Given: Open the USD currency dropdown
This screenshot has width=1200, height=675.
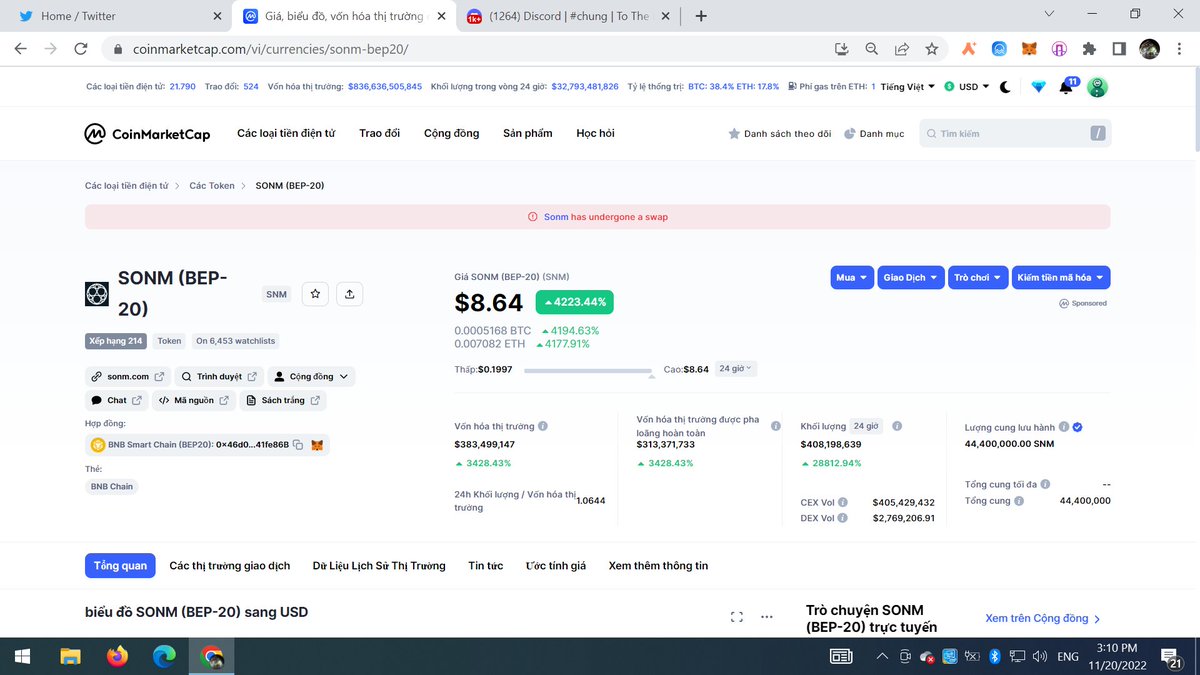Looking at the screenshot, I should pyautogui.click(x=967, y=87).
